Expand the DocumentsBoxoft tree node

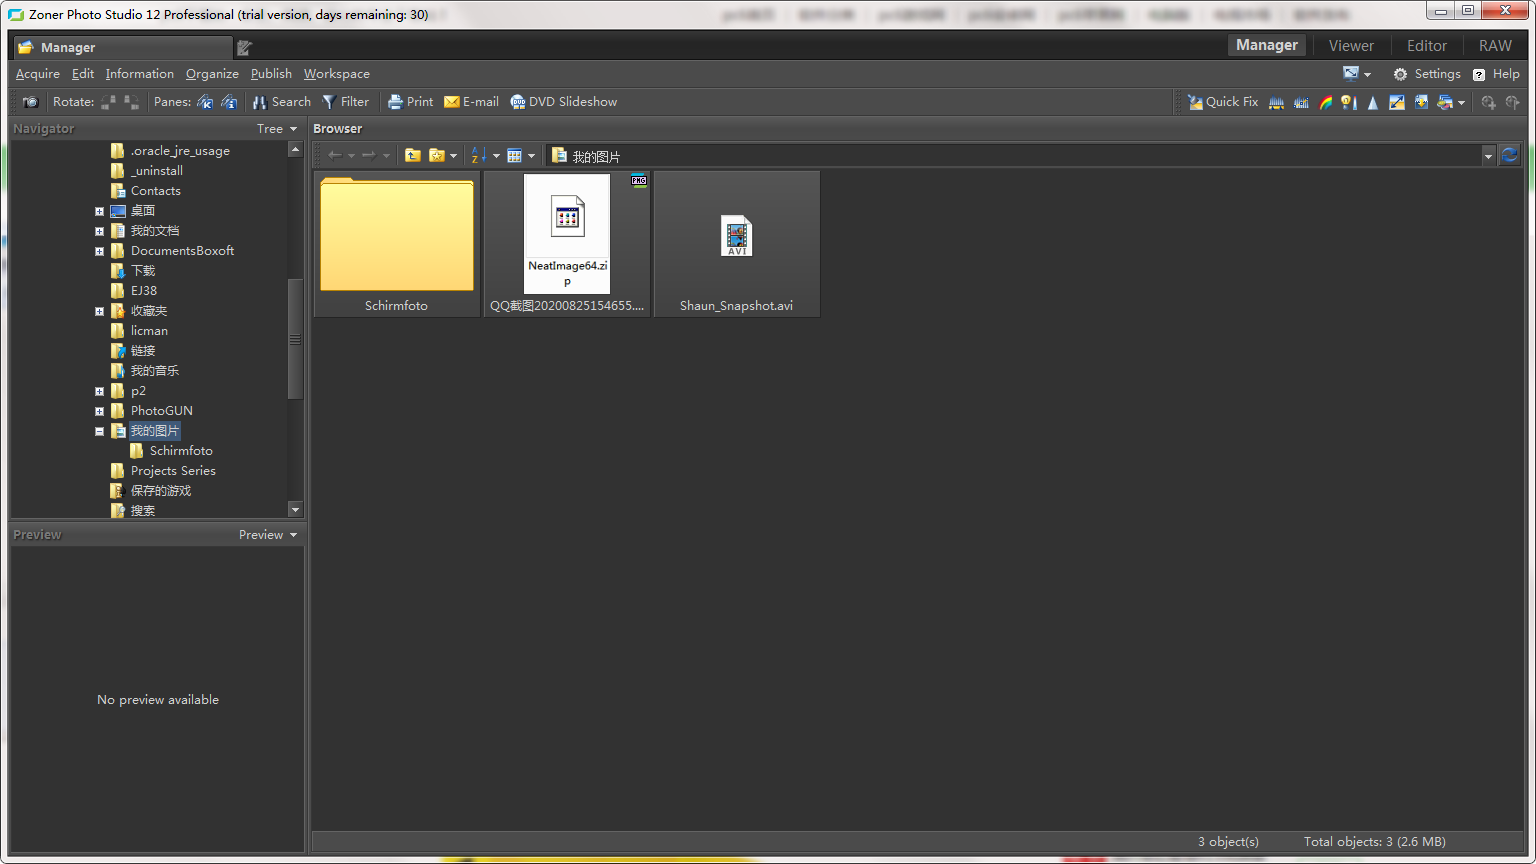click(99, 251)
